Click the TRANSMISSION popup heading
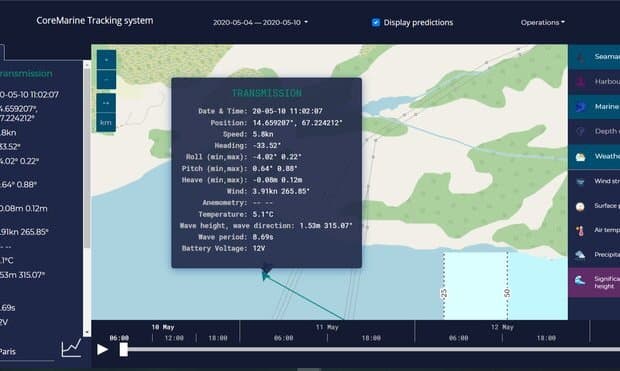This screenshot has height=371, width=620. point(267,93)
